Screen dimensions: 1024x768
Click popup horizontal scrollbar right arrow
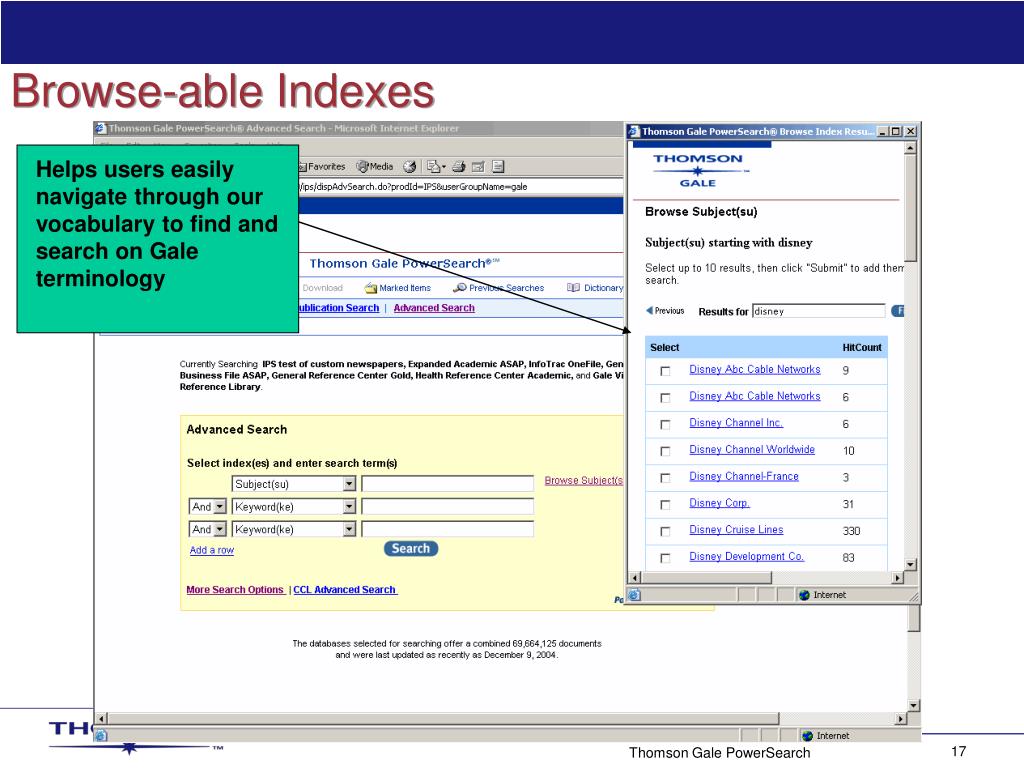898,578
